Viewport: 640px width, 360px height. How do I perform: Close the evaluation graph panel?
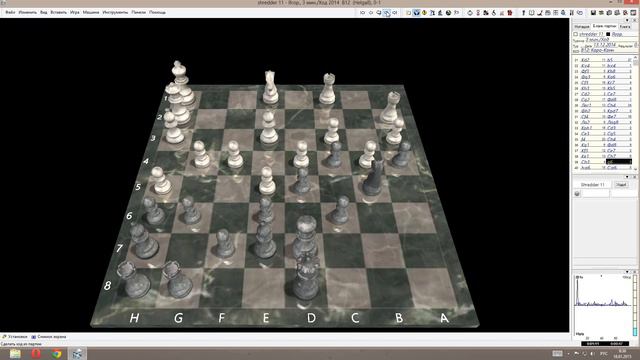pyautogui.click(x=635, y=271)
